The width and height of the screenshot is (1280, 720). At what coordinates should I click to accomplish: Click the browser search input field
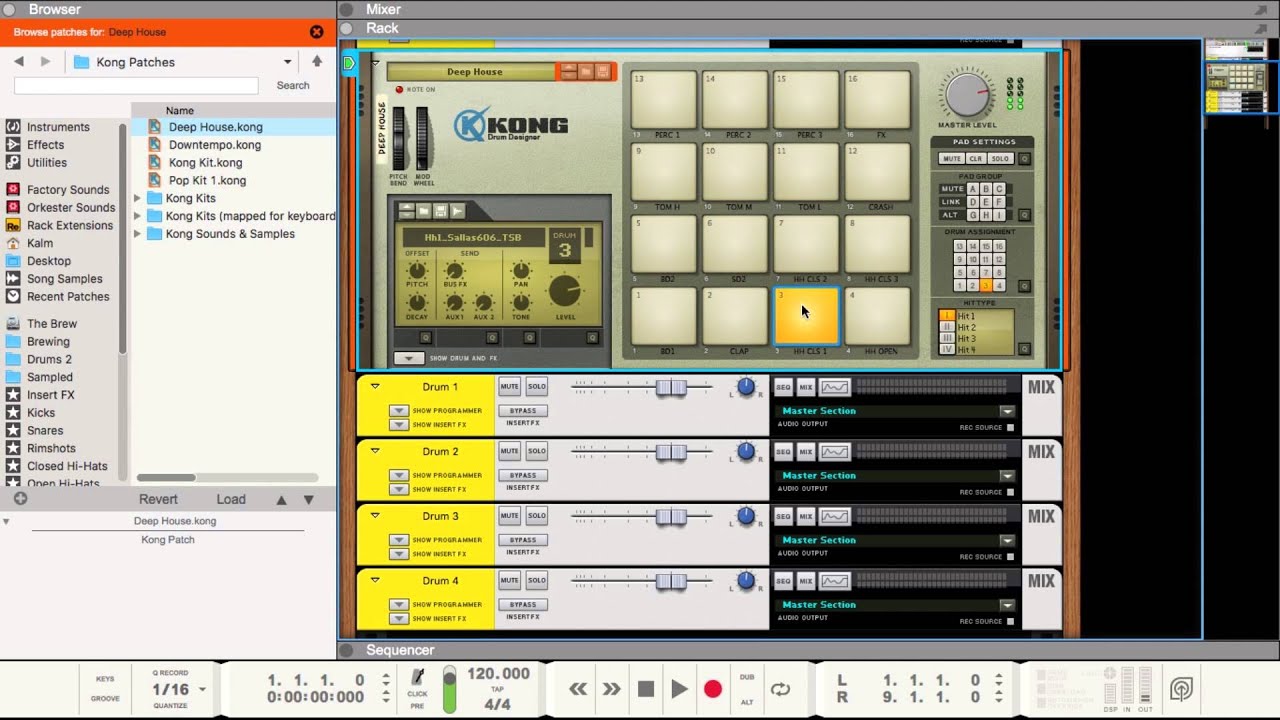click(136, 86)
